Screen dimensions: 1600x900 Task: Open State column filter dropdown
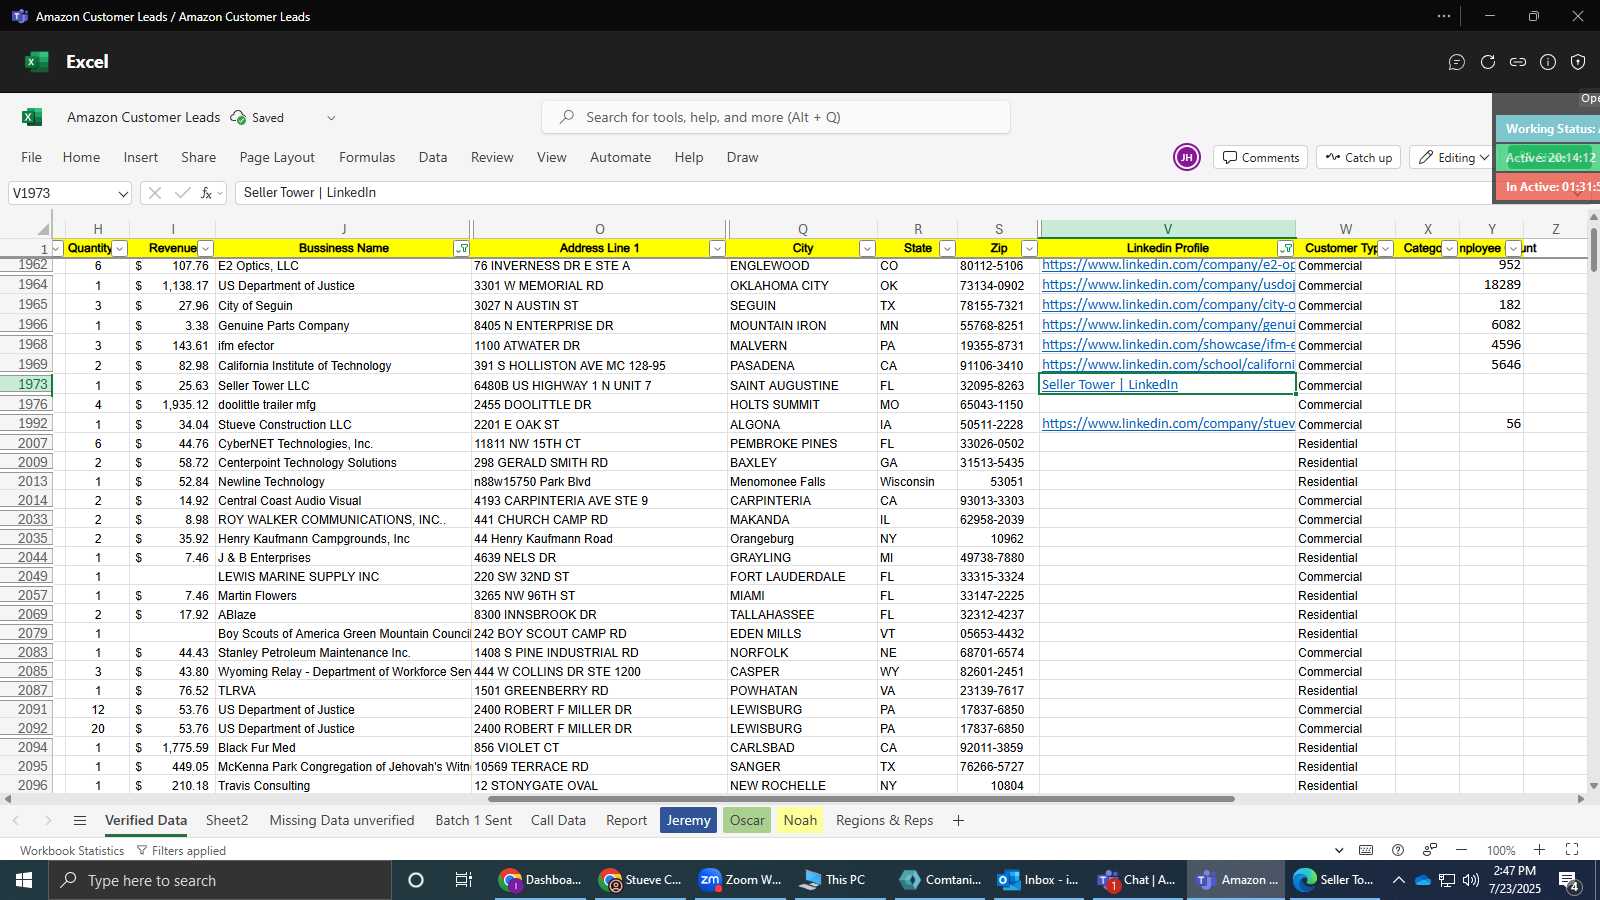(x=947, y=249)
